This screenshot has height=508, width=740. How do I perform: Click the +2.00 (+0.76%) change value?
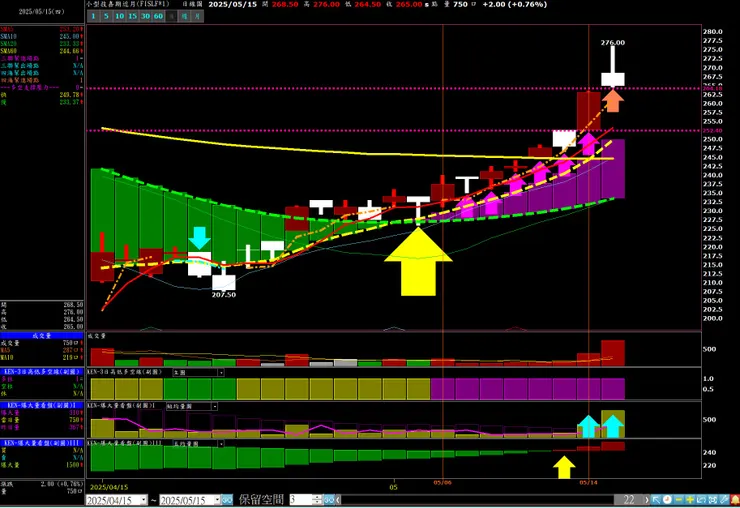[515, 4]
